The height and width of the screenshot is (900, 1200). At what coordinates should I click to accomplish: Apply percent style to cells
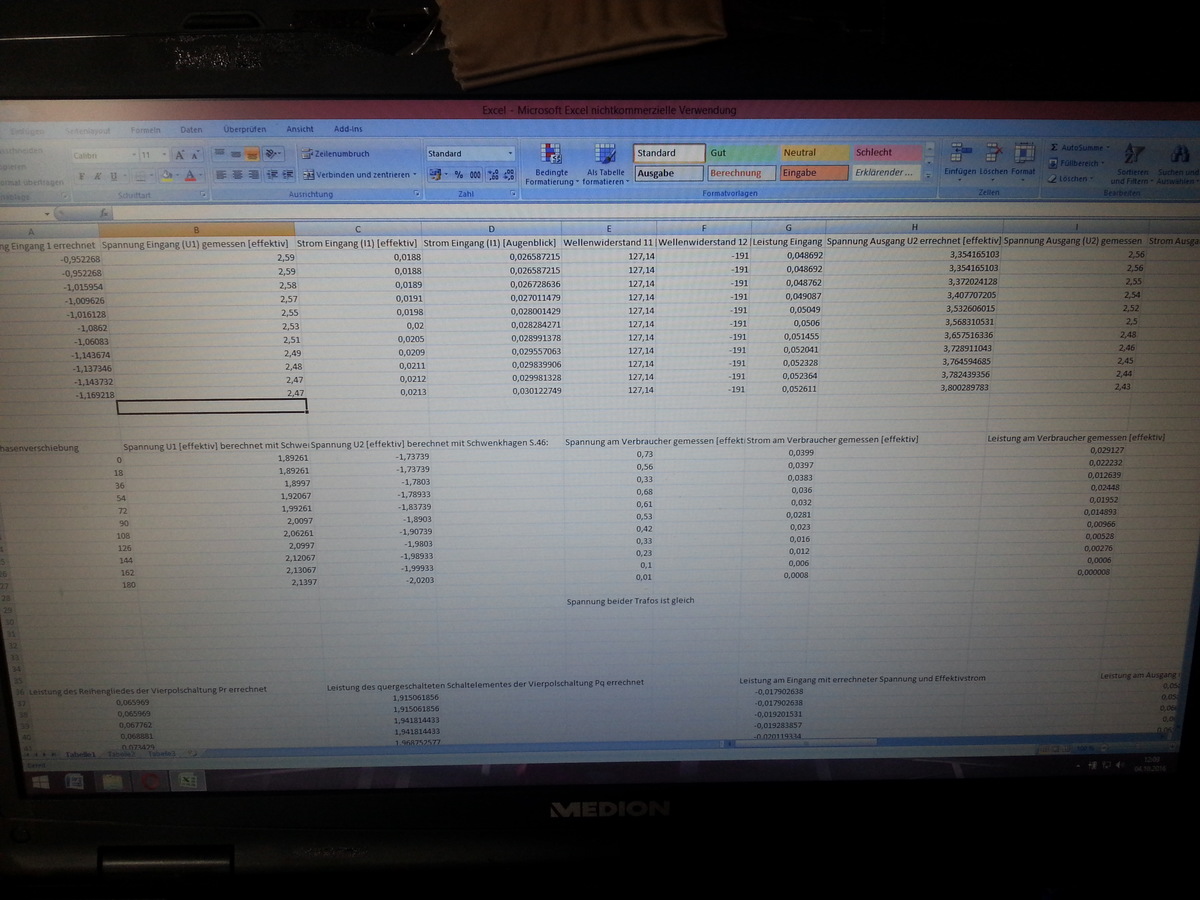point(458,175)
